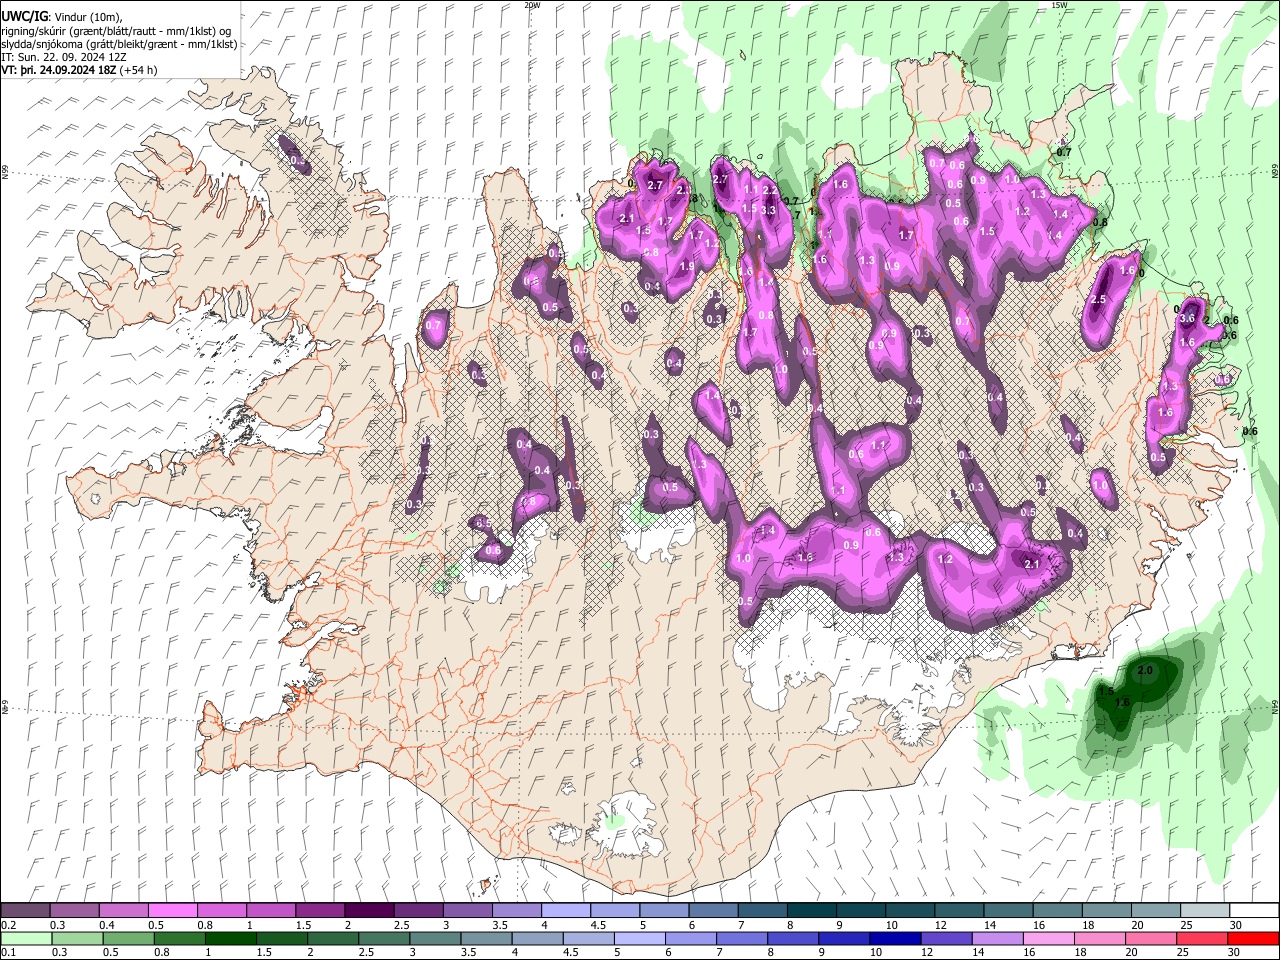Click the "15W" longitude label
Viewport: 1280px width, 960px height.
(1059, 5)
